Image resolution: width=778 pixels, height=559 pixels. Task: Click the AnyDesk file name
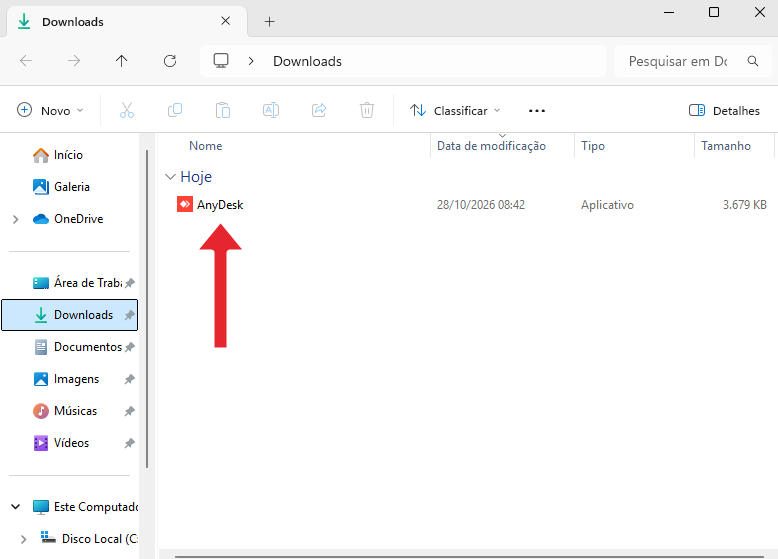click(x=220, y=205)
